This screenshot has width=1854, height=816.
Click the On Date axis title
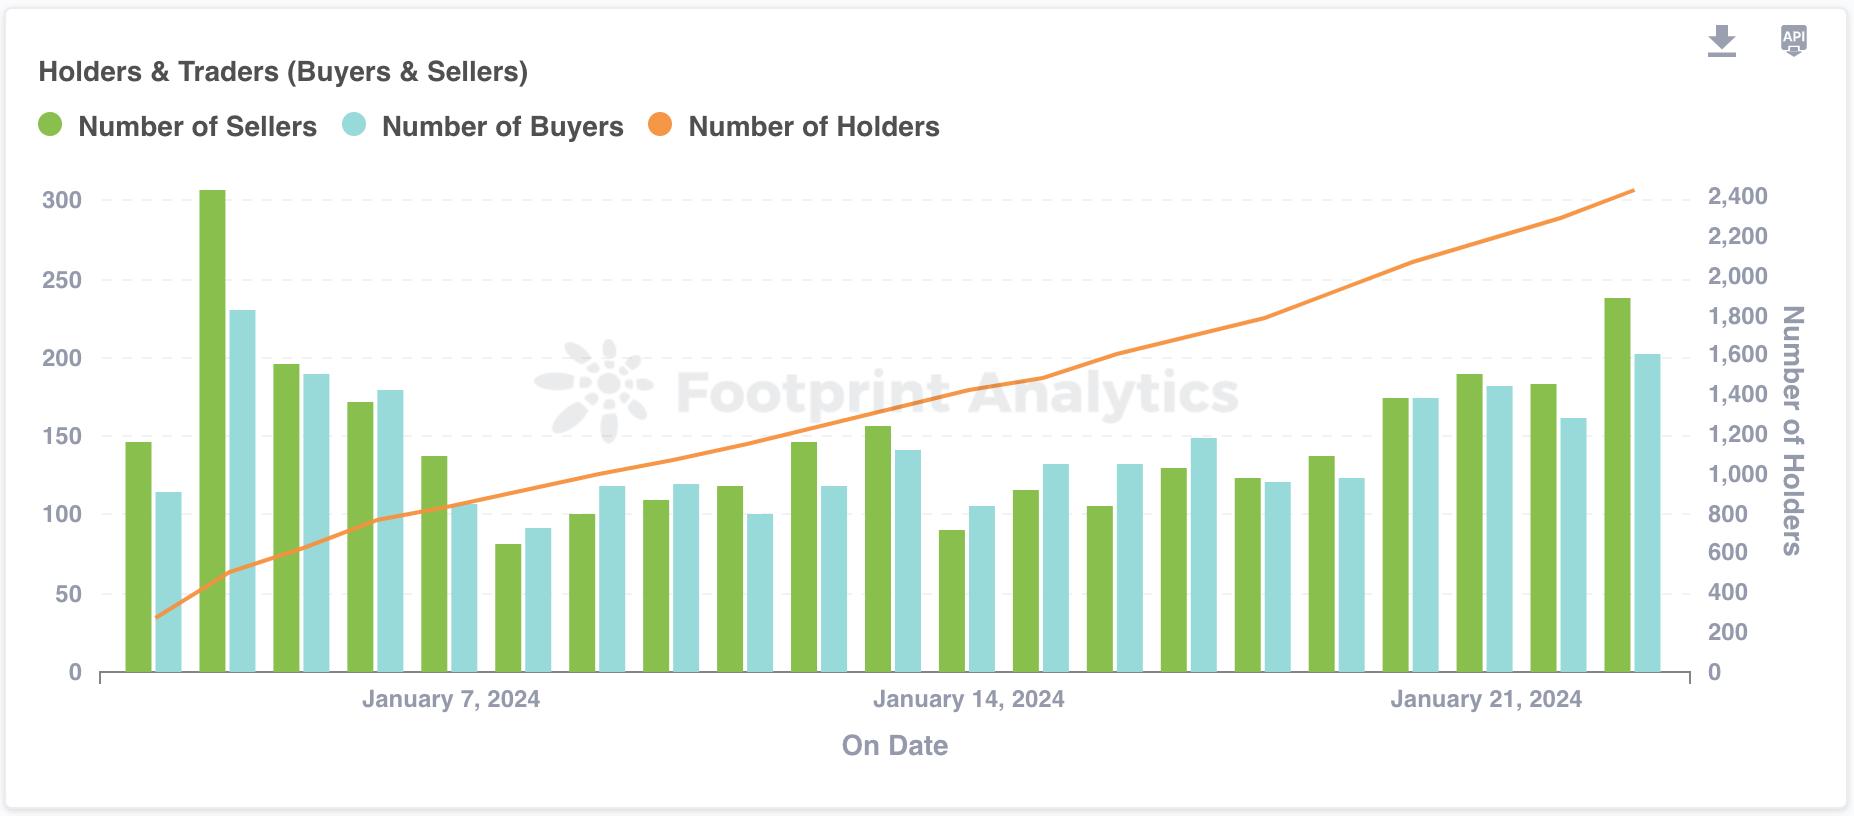[x=895, y=746]
